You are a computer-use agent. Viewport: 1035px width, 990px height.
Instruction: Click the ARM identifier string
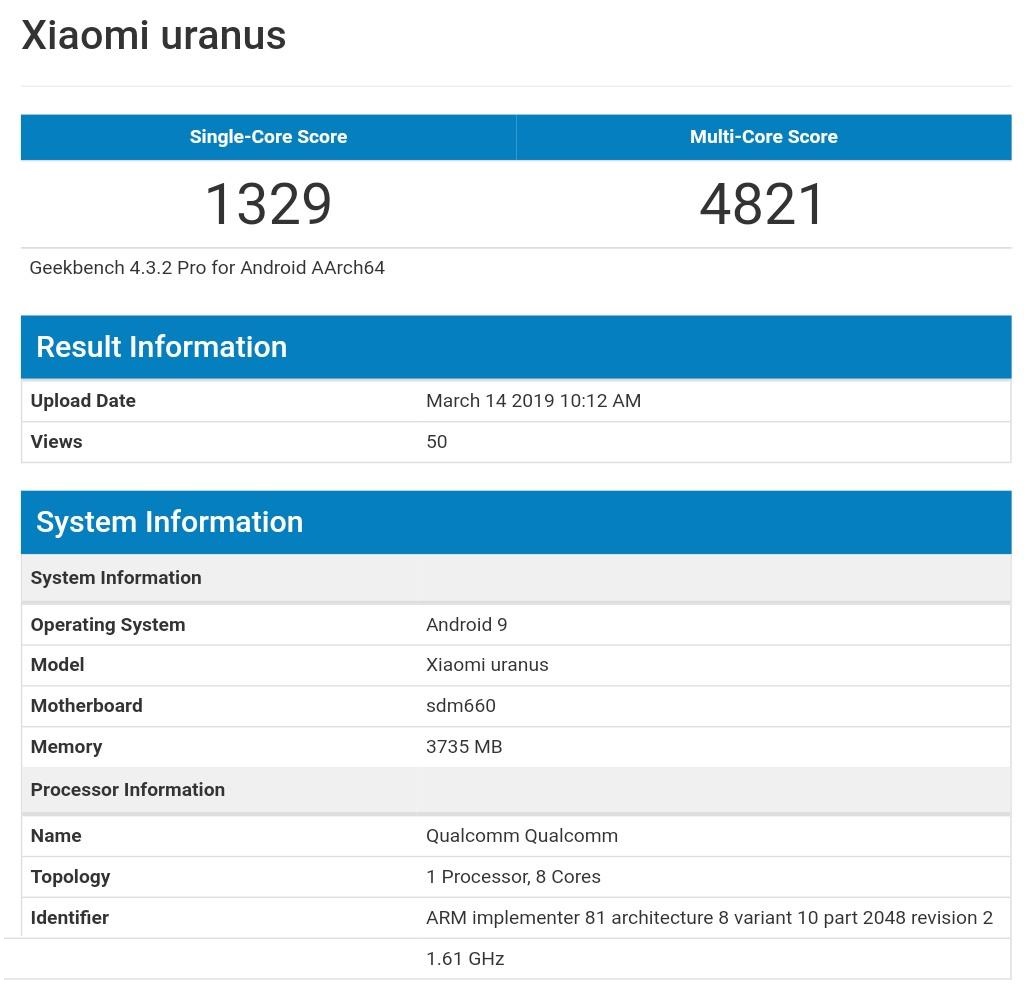pos(709,917)
